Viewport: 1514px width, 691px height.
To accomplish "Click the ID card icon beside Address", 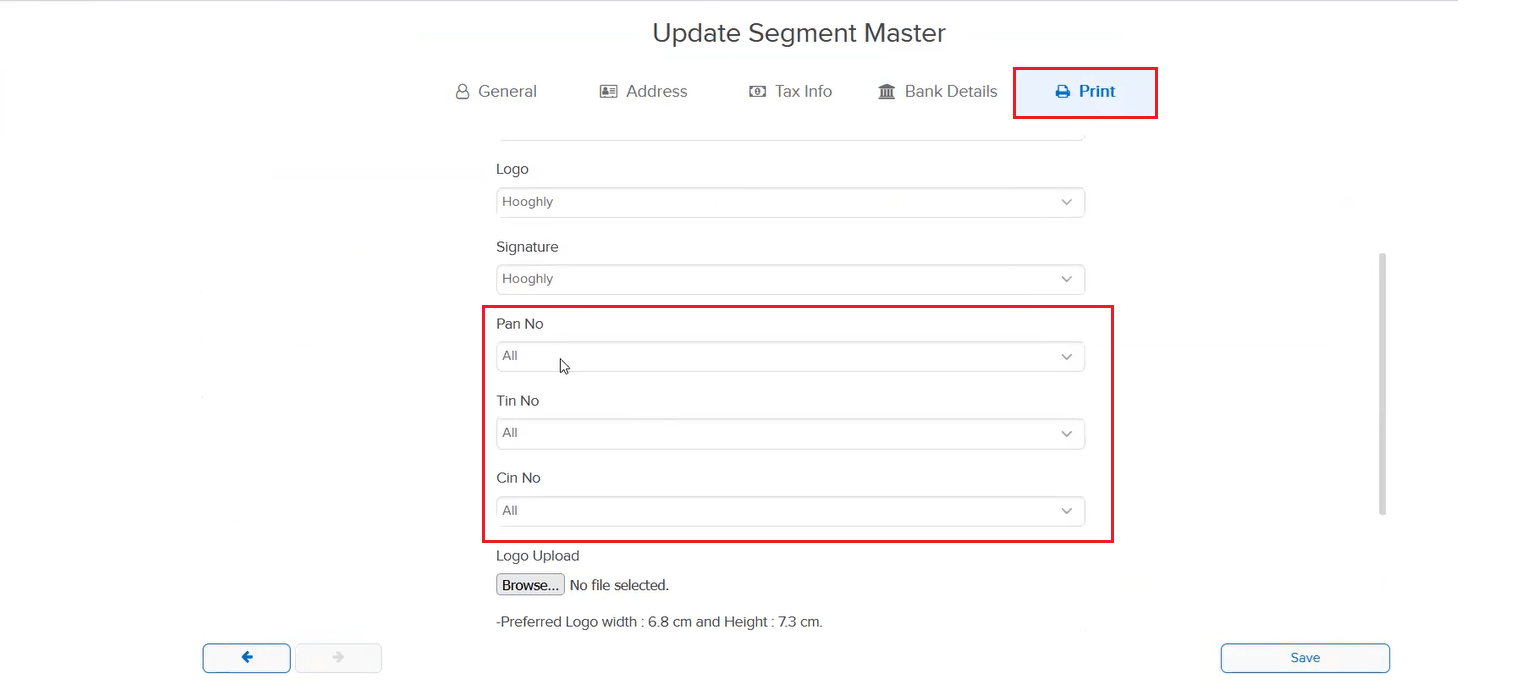I will pos(608,91).
